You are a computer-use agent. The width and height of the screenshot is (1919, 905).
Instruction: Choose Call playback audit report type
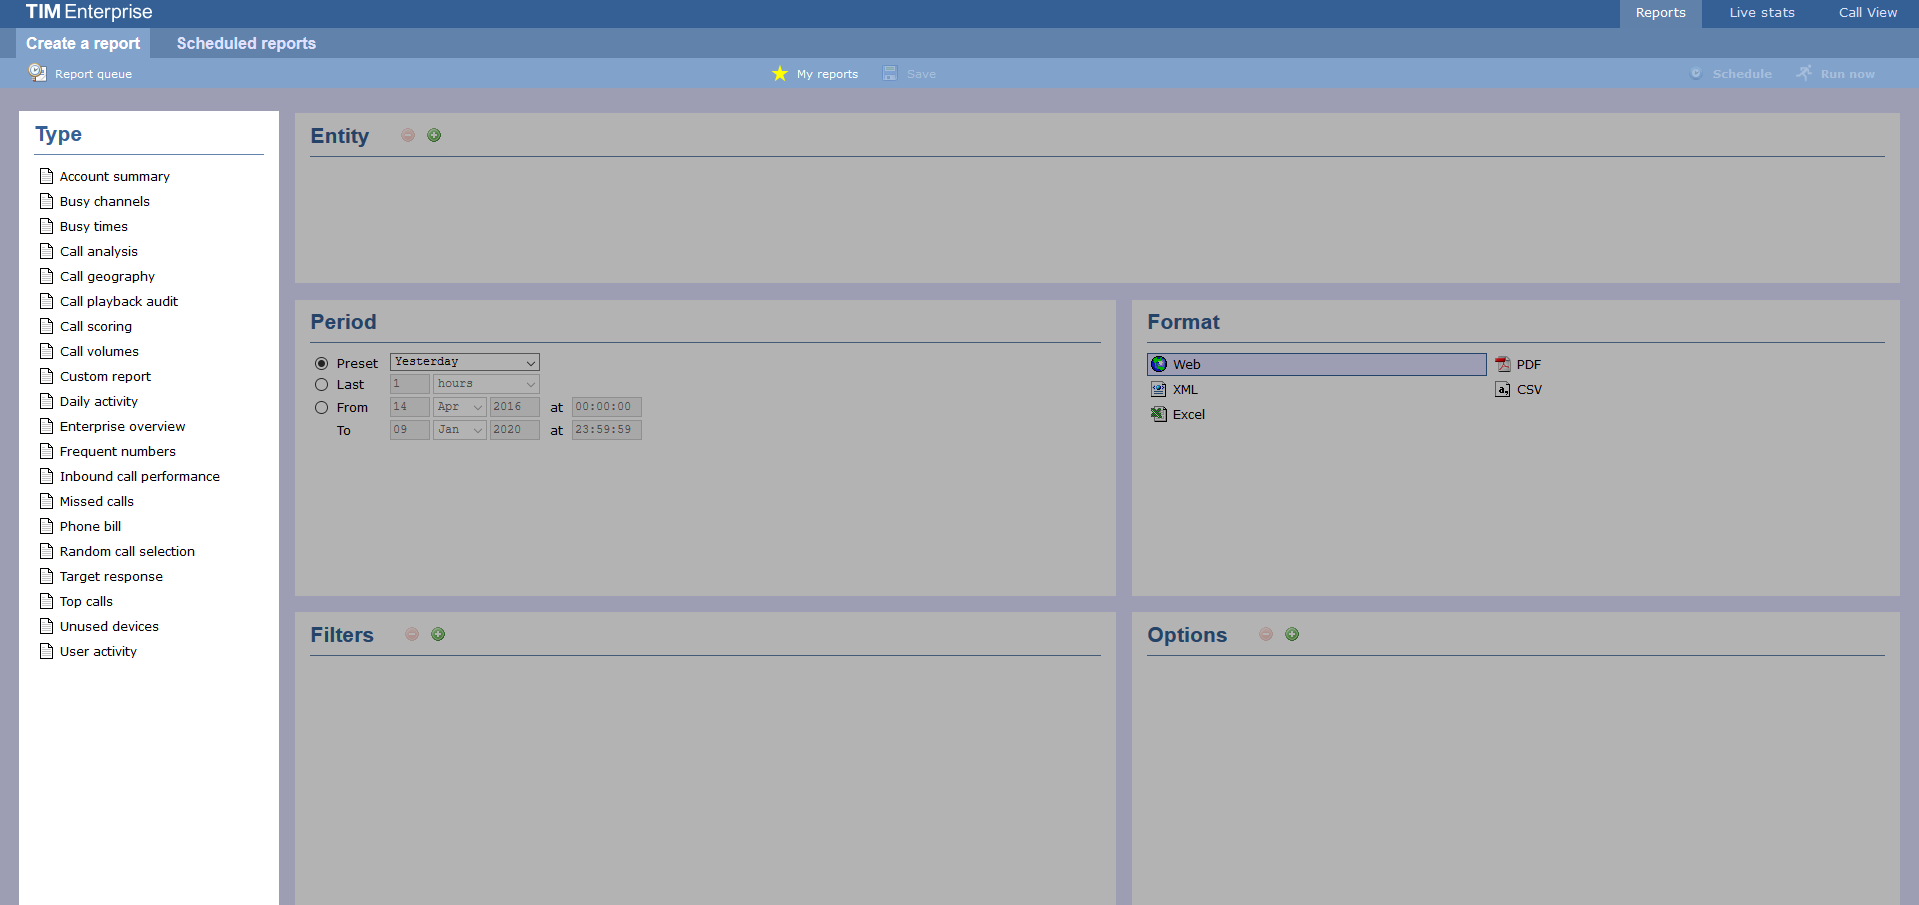tap(119, 301)
